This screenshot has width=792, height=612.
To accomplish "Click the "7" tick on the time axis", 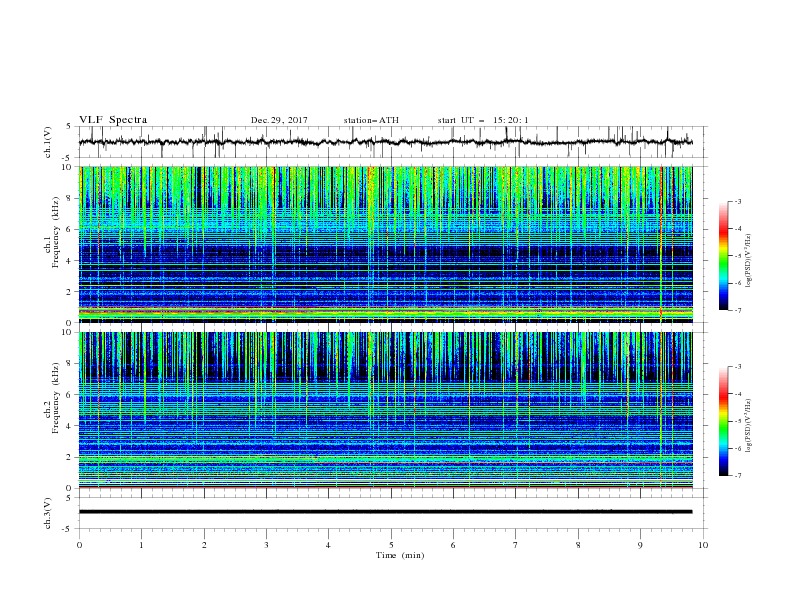I will coord(516,545).
